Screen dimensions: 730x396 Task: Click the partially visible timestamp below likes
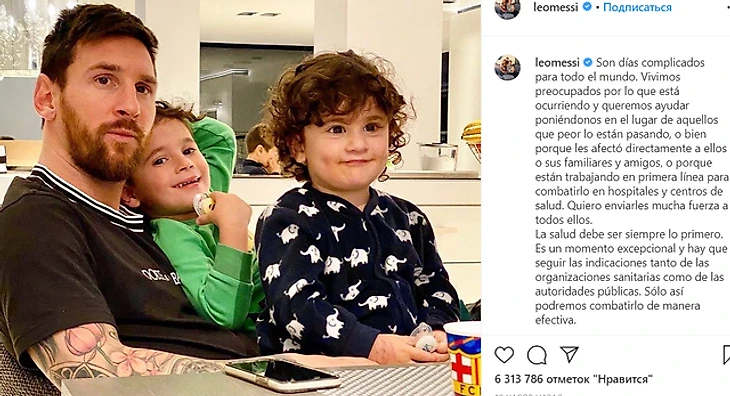coord(528,394)
